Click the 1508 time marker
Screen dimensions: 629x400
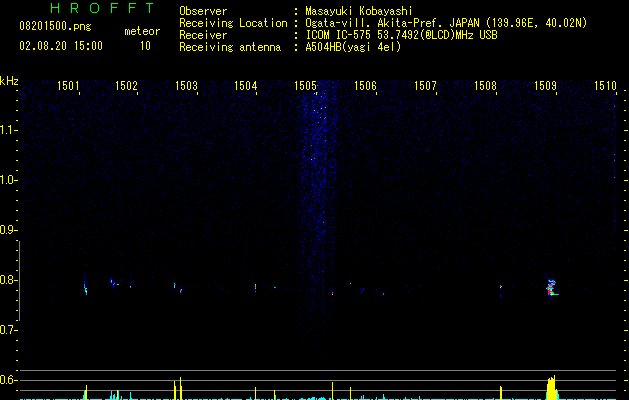pyautogui.click(x=485, y=85)
